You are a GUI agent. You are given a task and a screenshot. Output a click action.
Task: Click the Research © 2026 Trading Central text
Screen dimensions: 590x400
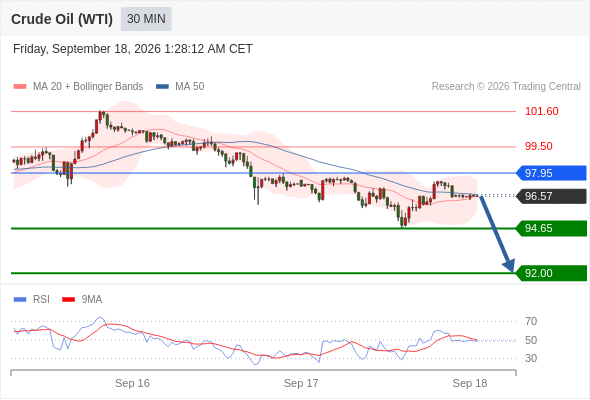pyautogui.click(x=506, y=87)
